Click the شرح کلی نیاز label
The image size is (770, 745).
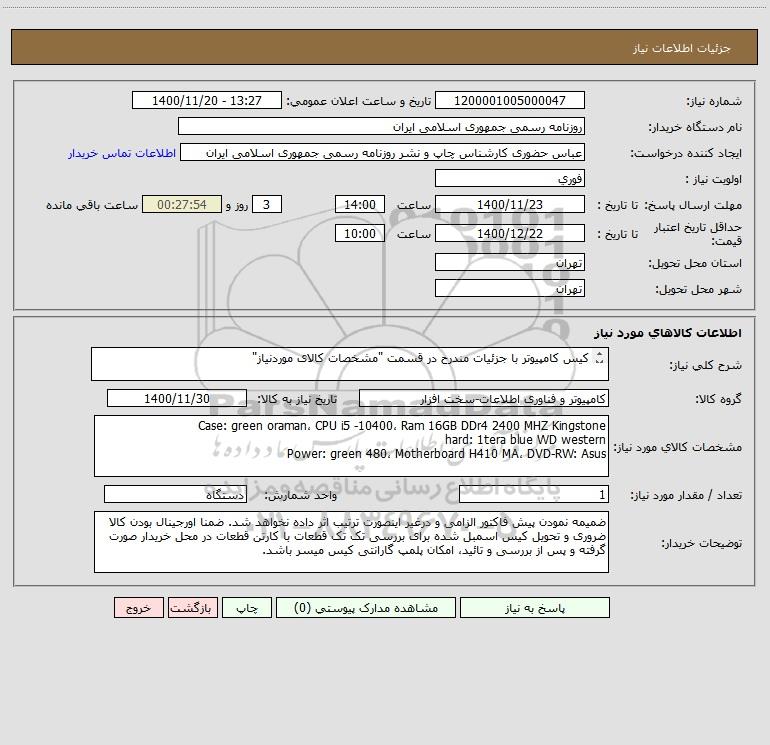point(706,365)
